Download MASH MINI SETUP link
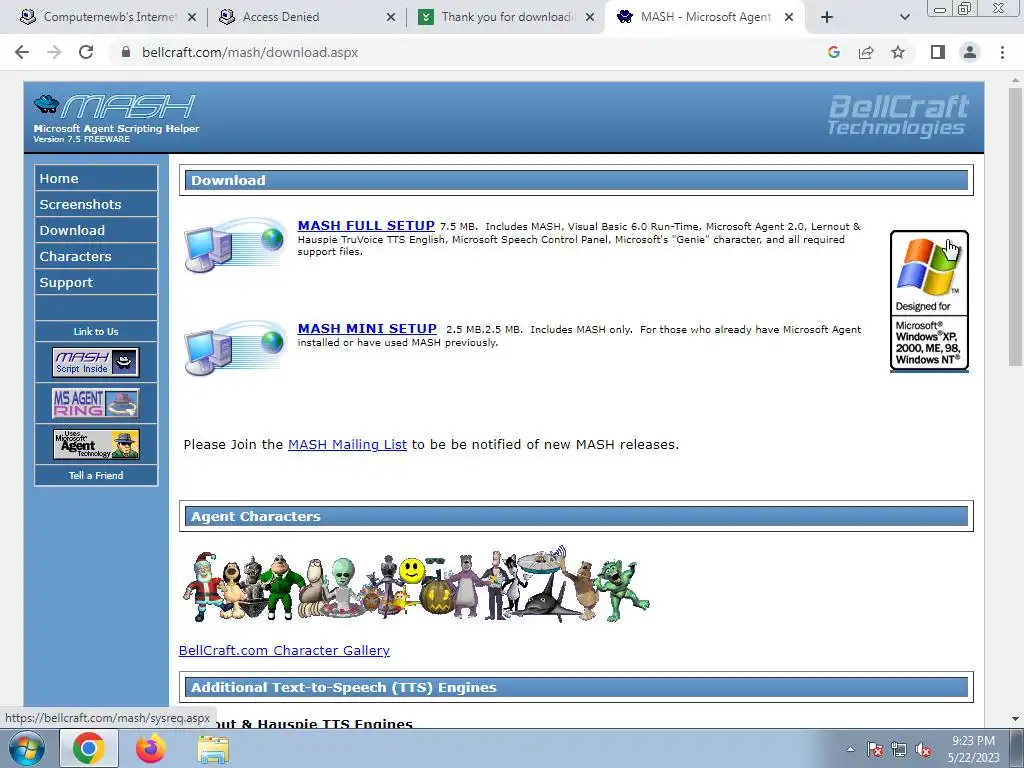Screen dimensions: 1024x768 (367, 329)
